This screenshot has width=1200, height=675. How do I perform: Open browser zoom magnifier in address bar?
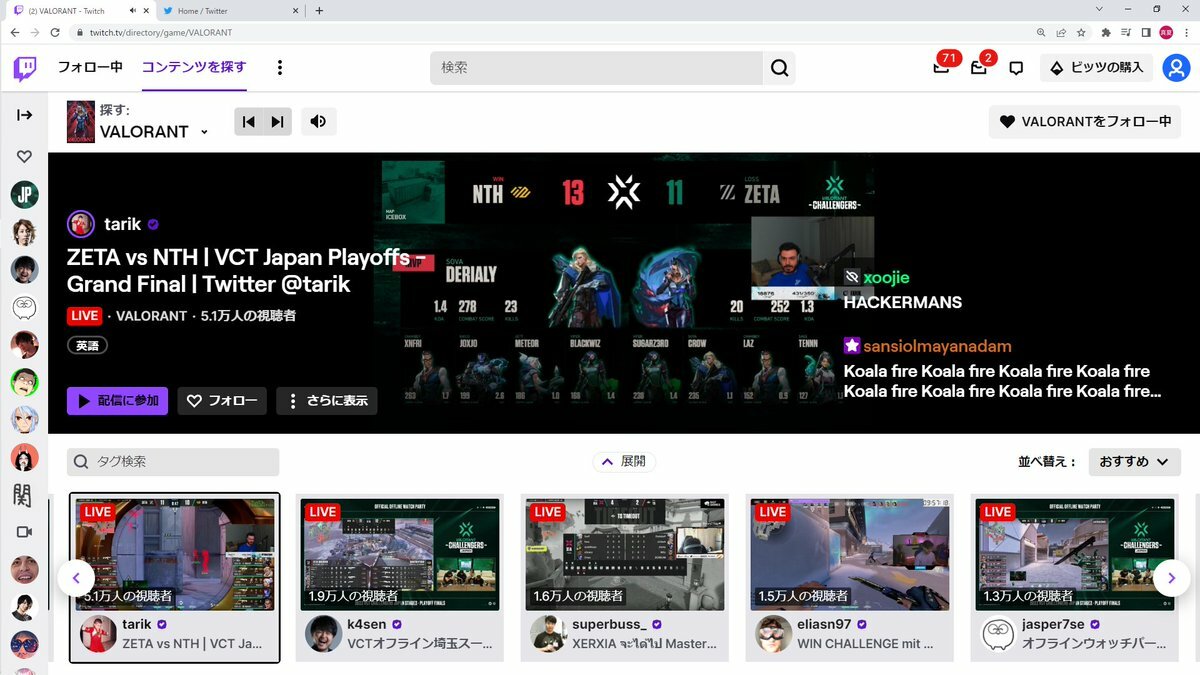click(x=1043, y=32)
